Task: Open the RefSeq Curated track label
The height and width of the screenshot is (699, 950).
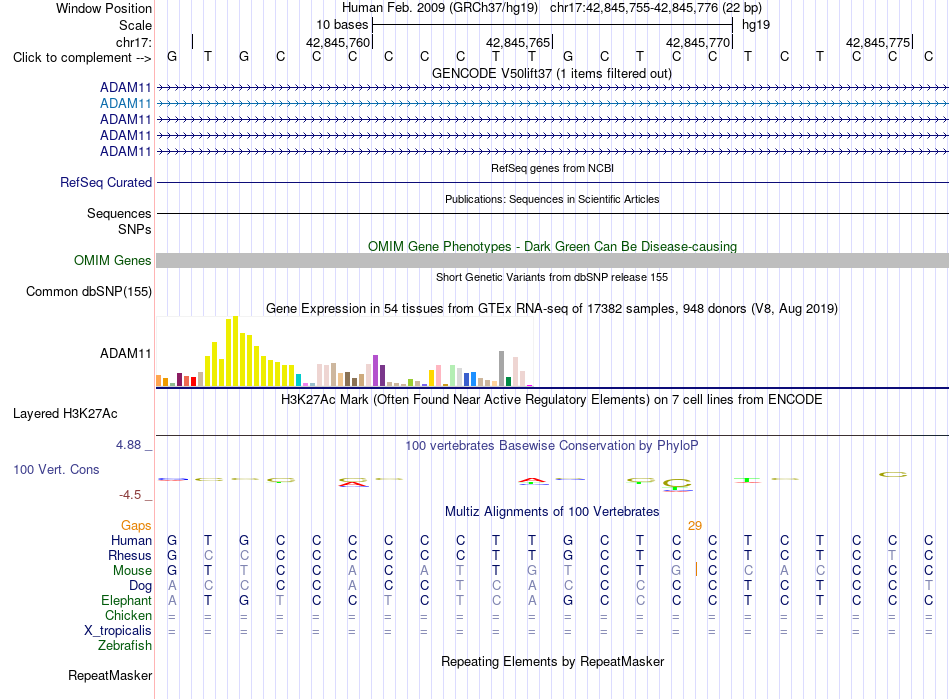Action: click(x=106, y=182)
